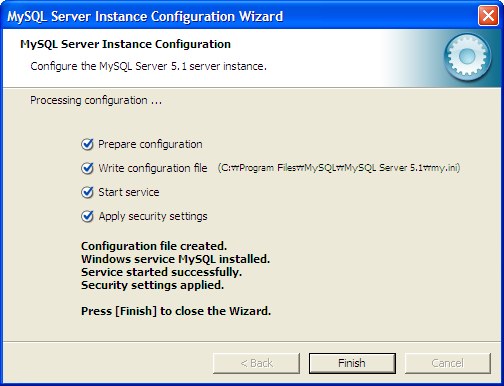Click the Start service label

pos(129,192)
